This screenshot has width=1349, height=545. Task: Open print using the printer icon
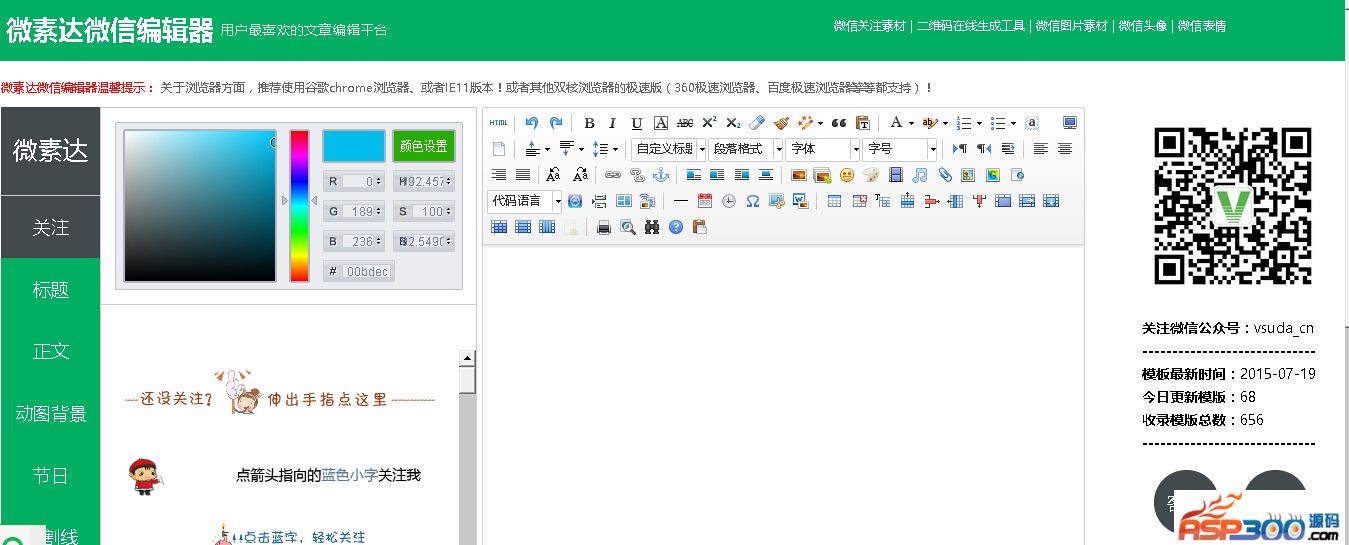click(604, 227)
